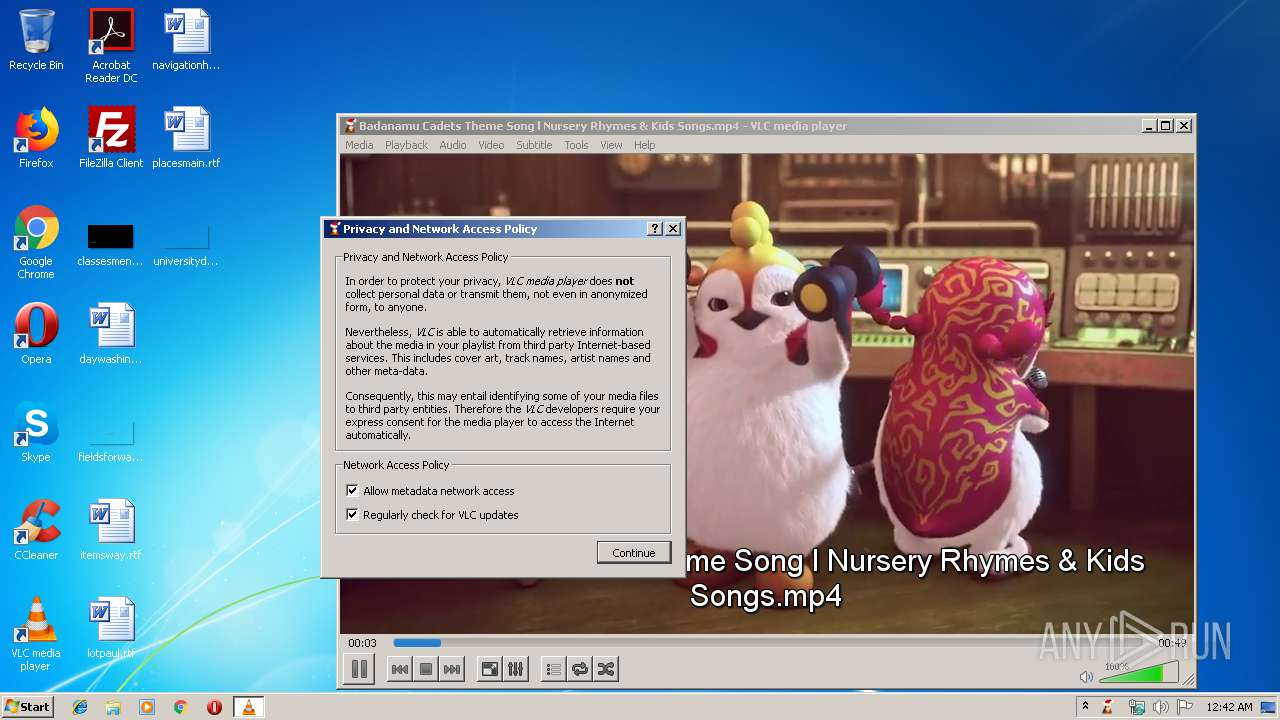Open the Tools menu in VLC
The image size is (1280, 720).
point(576,145)
